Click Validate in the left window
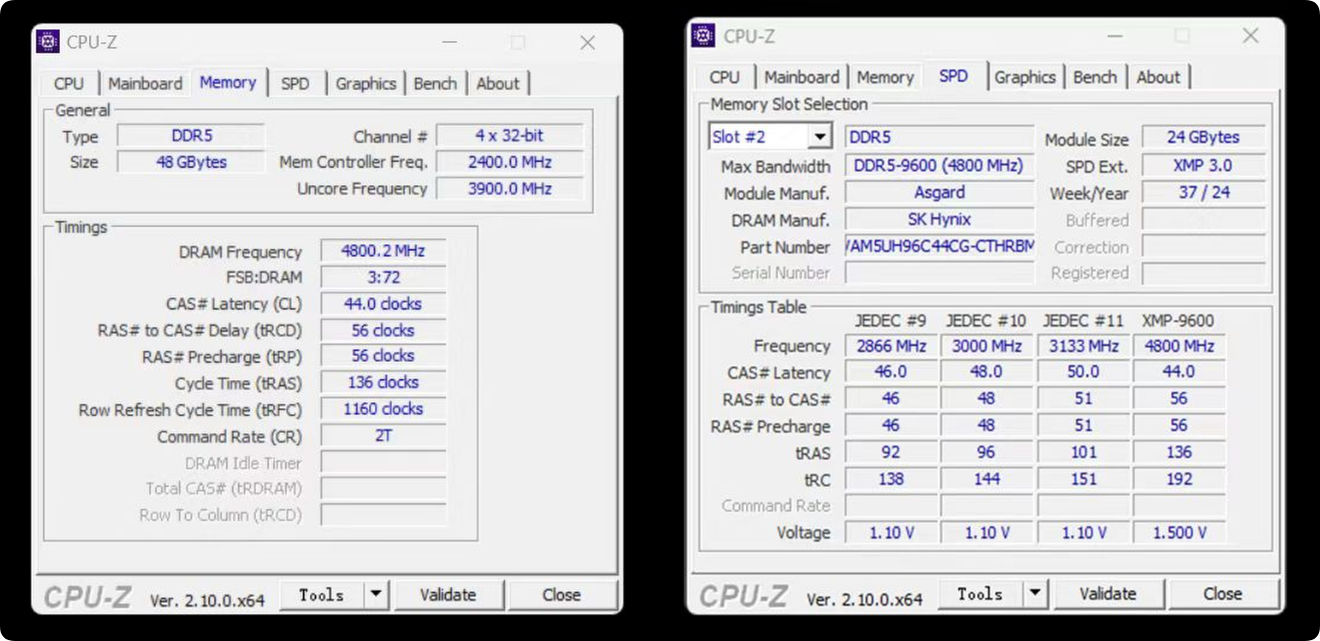 [448, 595]
